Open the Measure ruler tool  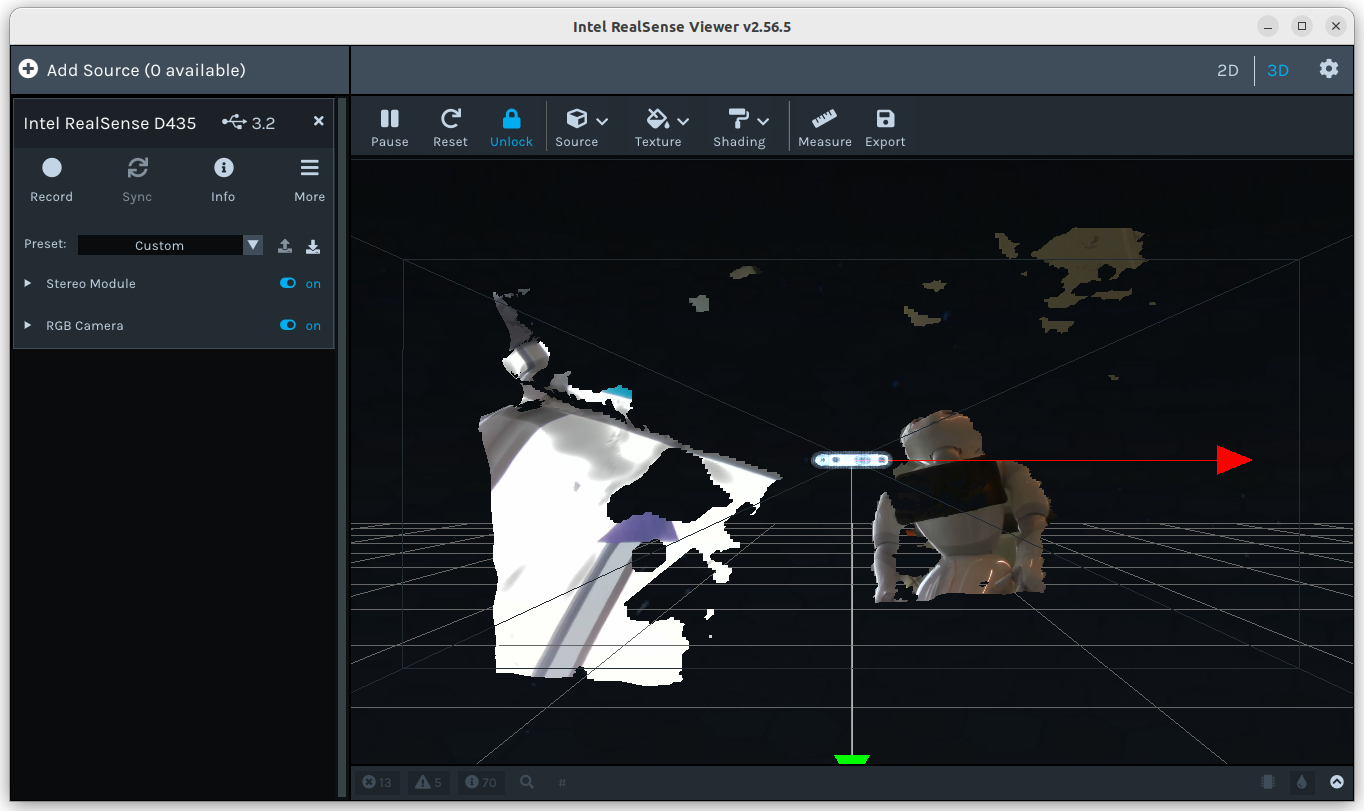tap(824, 127)
